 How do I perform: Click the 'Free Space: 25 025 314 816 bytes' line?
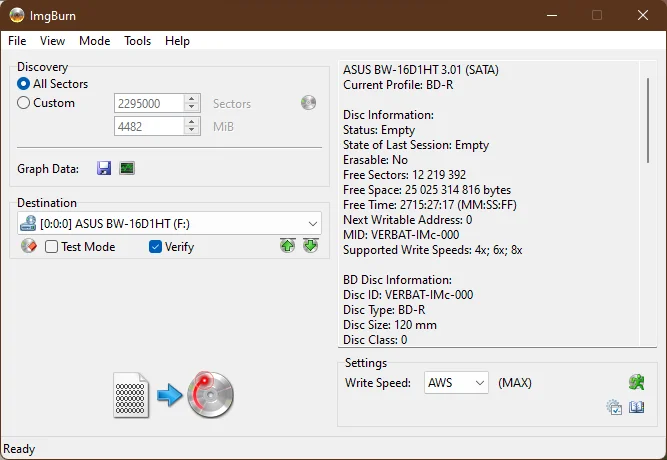[x=427, y=190]
